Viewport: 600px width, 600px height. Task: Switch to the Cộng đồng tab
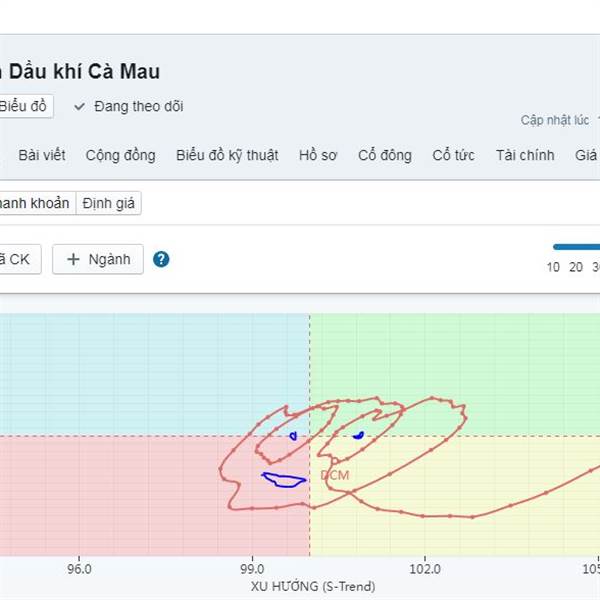point(121,155)
